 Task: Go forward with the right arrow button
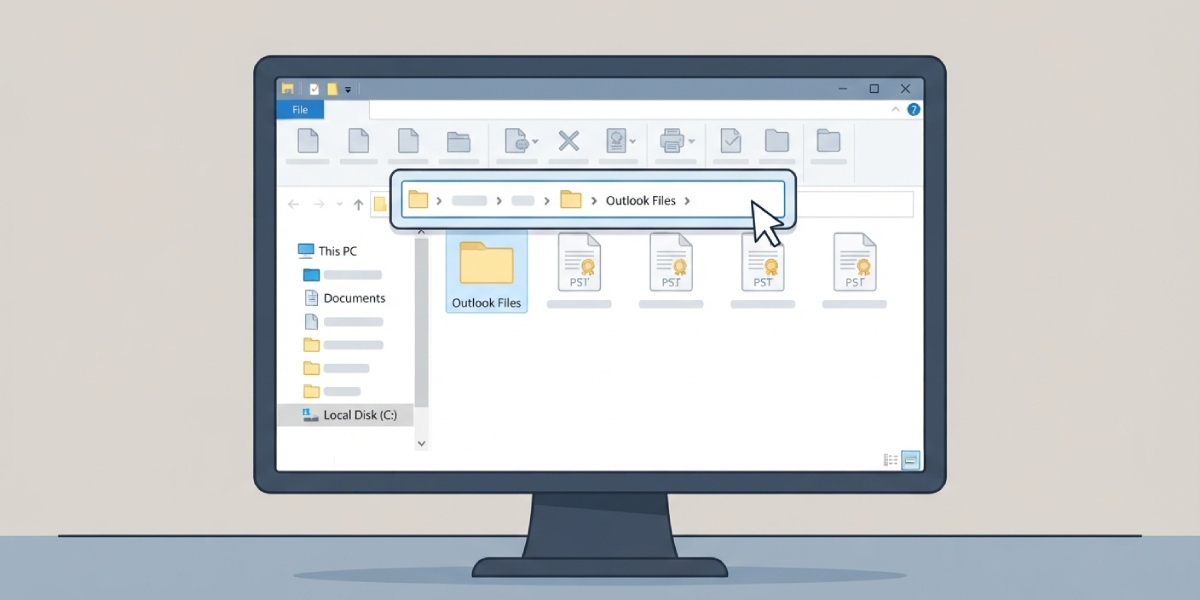pyautogui.click(x=318, y=204)
